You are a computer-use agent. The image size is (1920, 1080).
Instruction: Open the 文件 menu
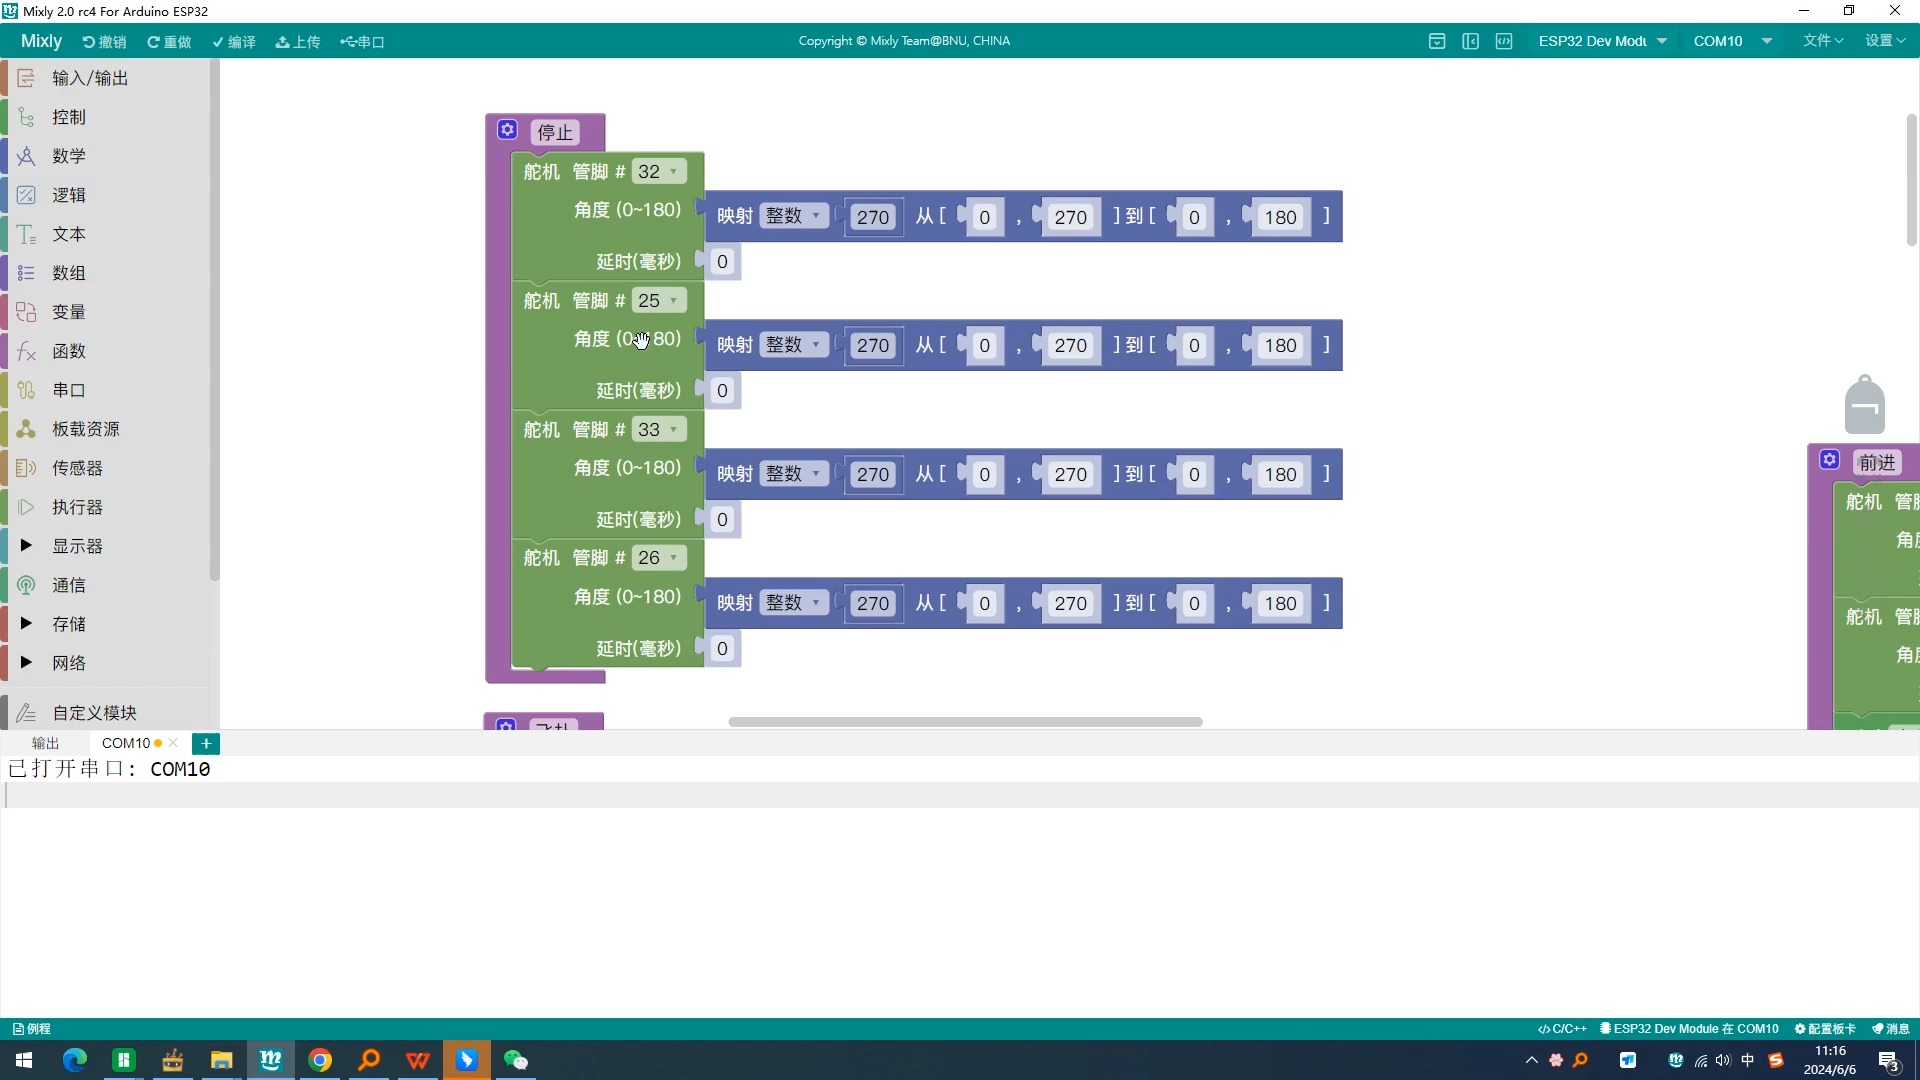coord(1822,41)
